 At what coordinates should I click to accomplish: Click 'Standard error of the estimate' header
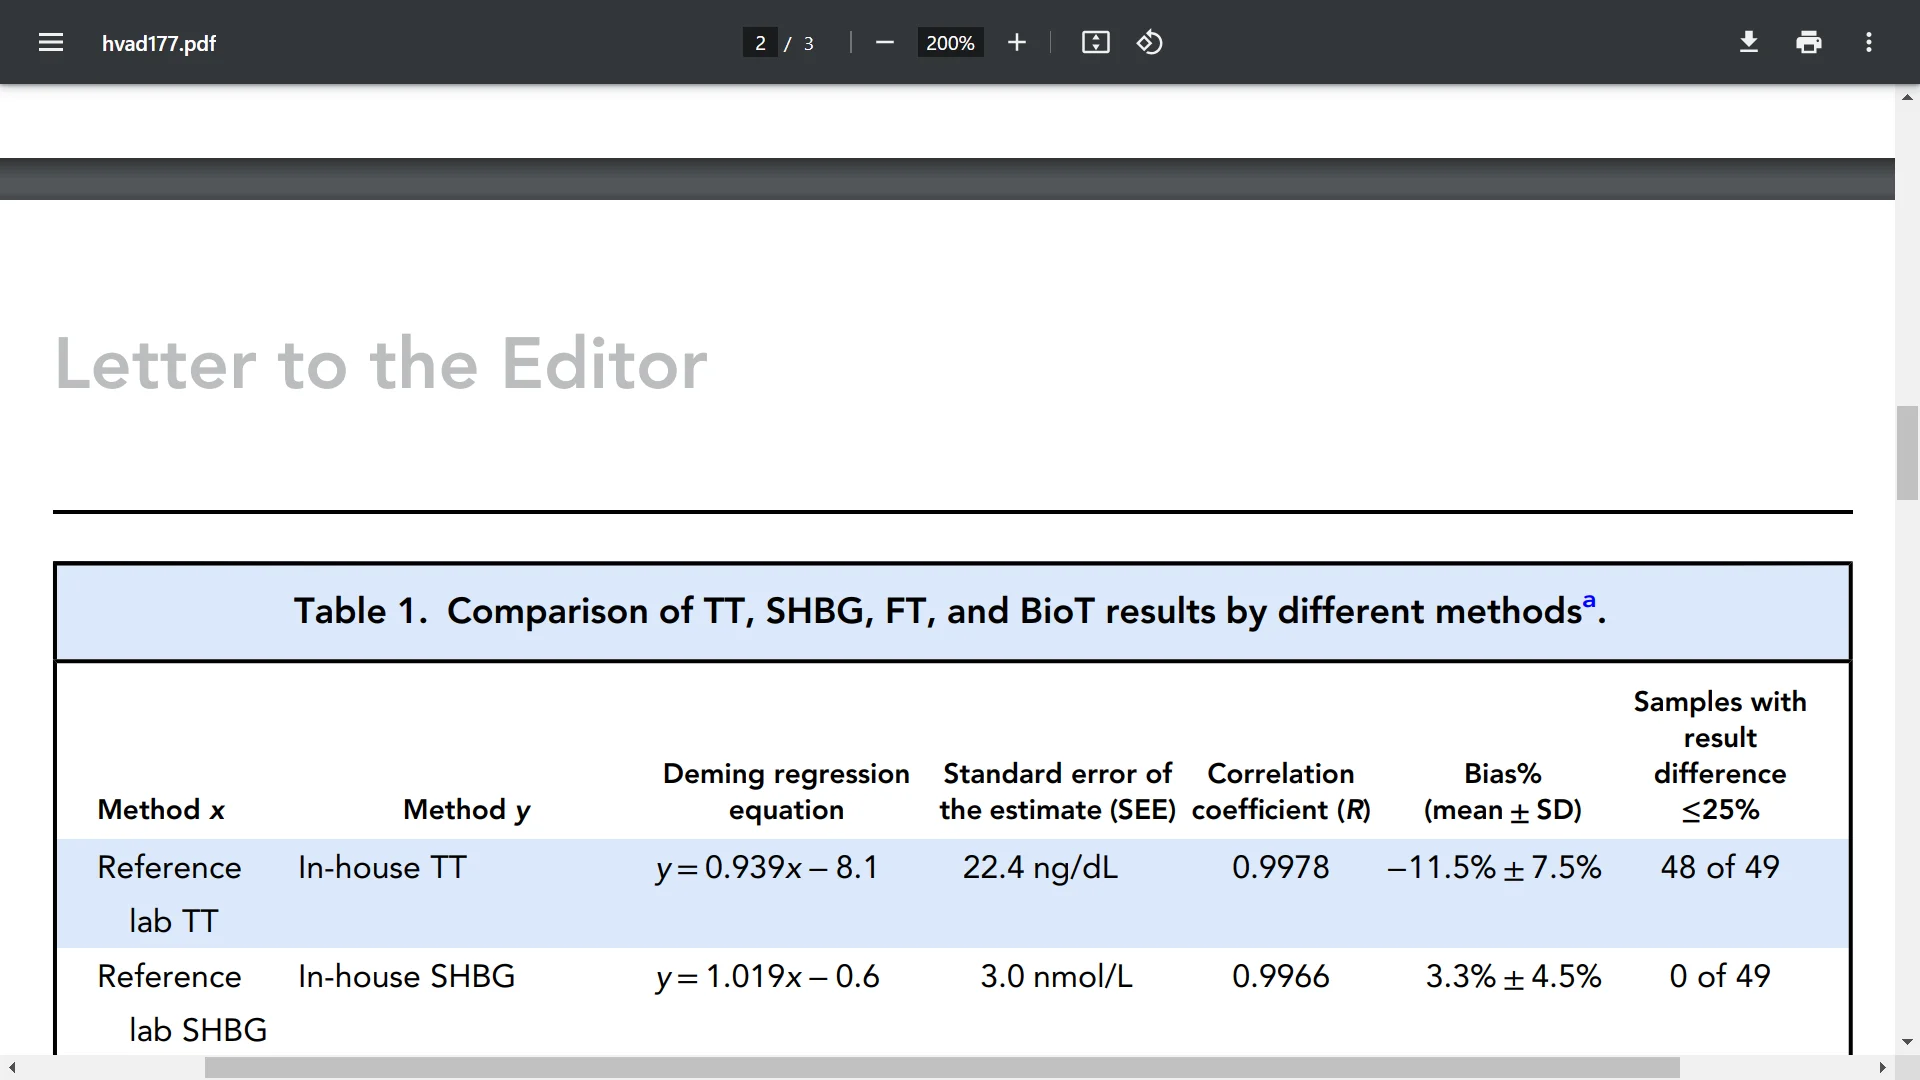(x=1058, y=791)
